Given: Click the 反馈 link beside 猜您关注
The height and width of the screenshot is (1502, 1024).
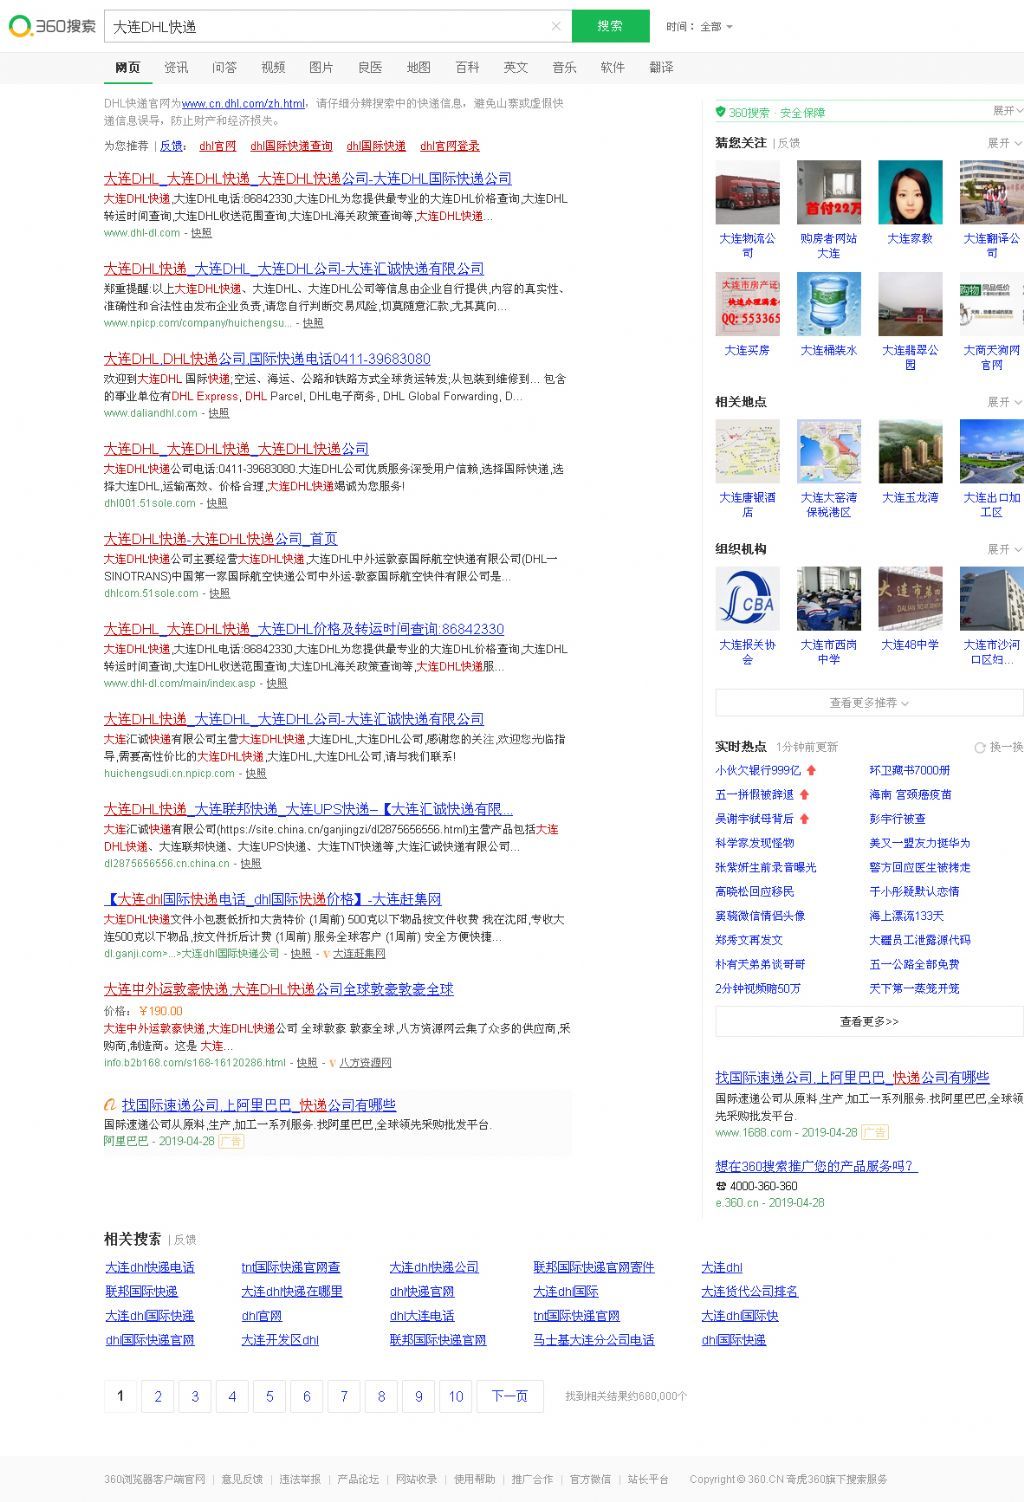Looking at the screenshot, I should pyautogui.click(x=789, y=143).
